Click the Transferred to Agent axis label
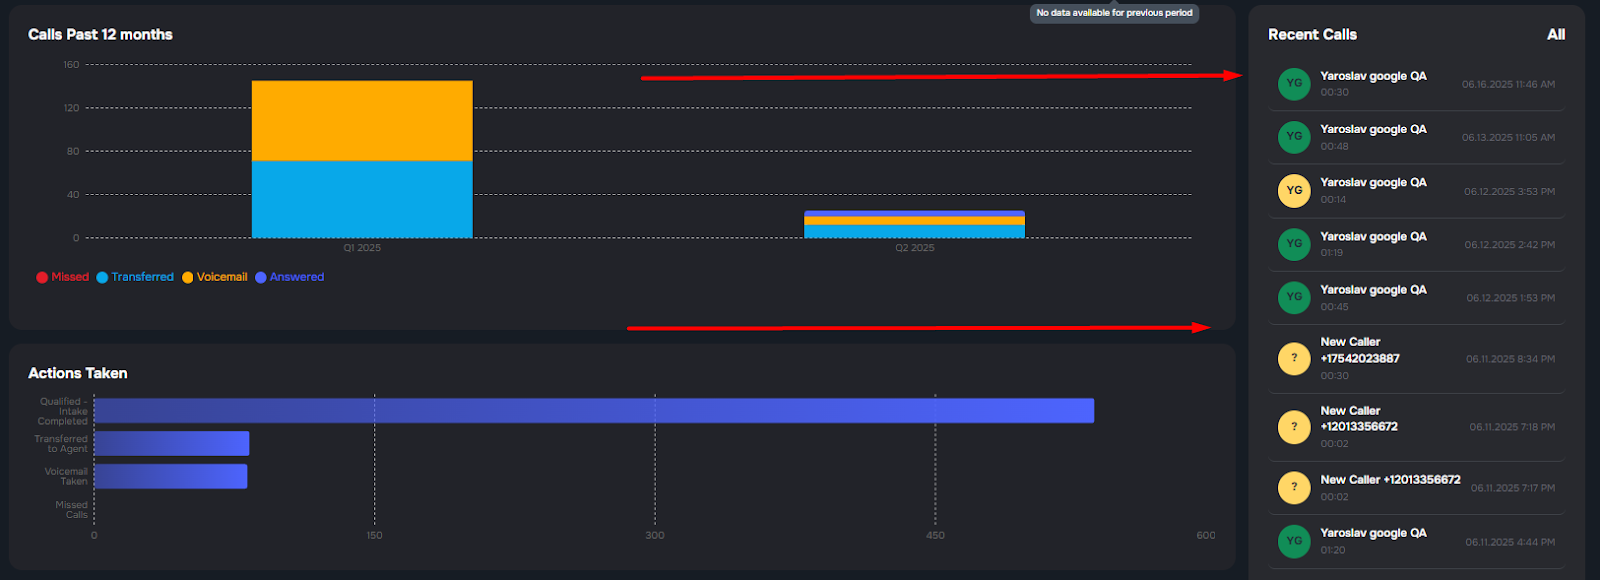Screen dimensions: 1600x580 [x=61, y=444]
